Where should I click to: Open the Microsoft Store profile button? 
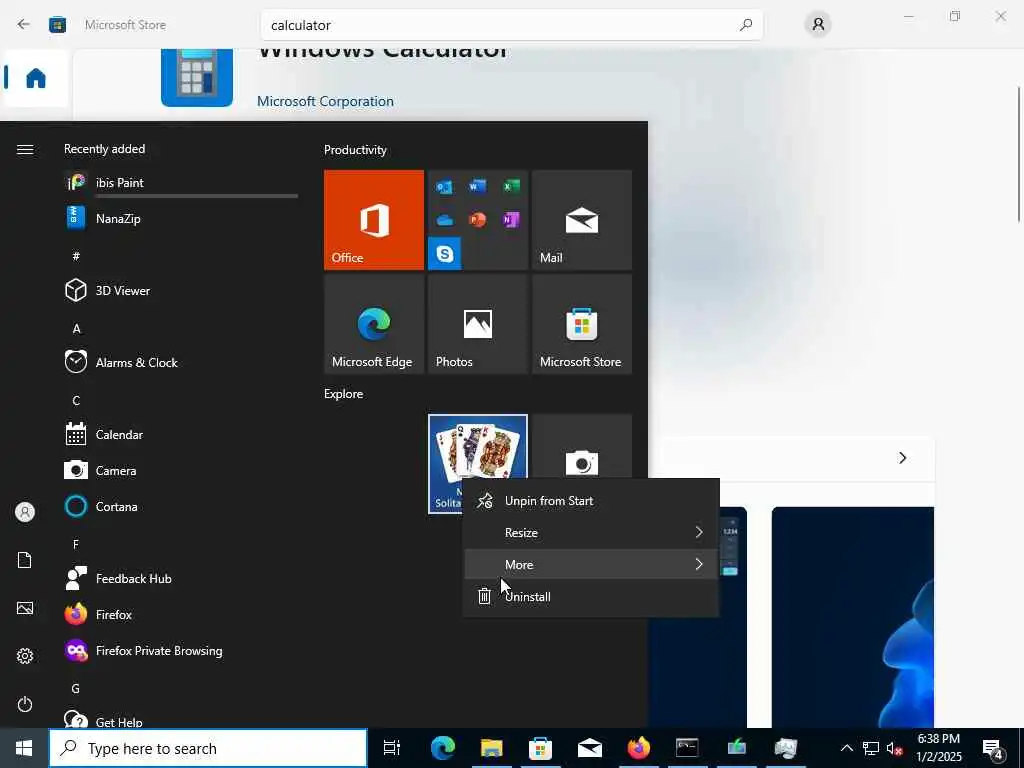click(818, 25)
